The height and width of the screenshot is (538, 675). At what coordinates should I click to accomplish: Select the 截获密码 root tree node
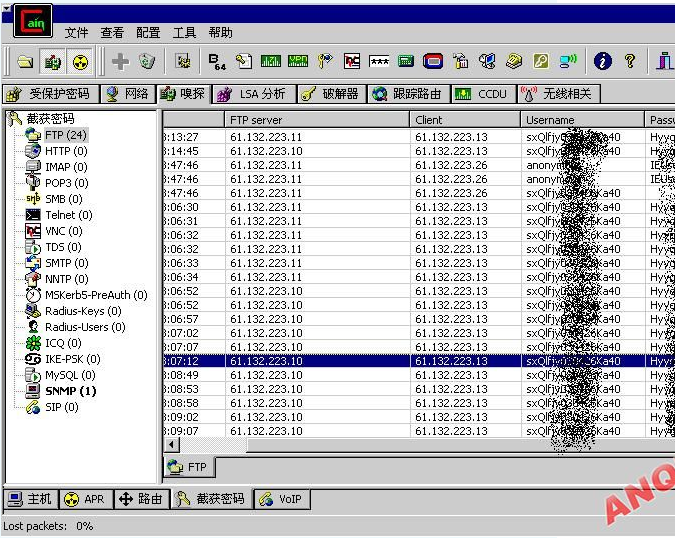tap(50, 118)
